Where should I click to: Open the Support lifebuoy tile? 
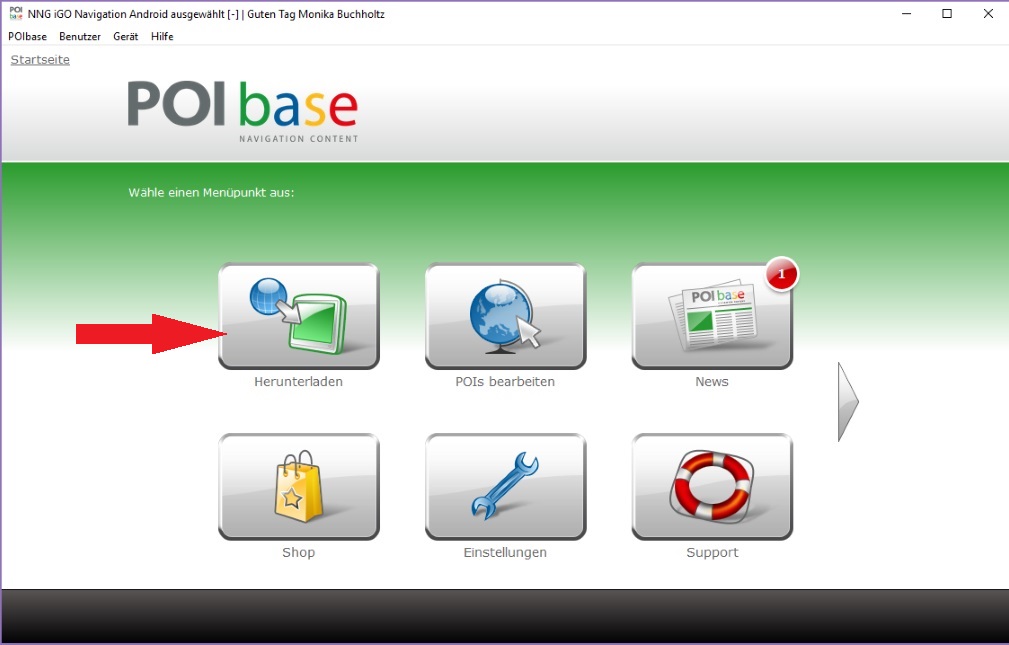coord(712,487)
